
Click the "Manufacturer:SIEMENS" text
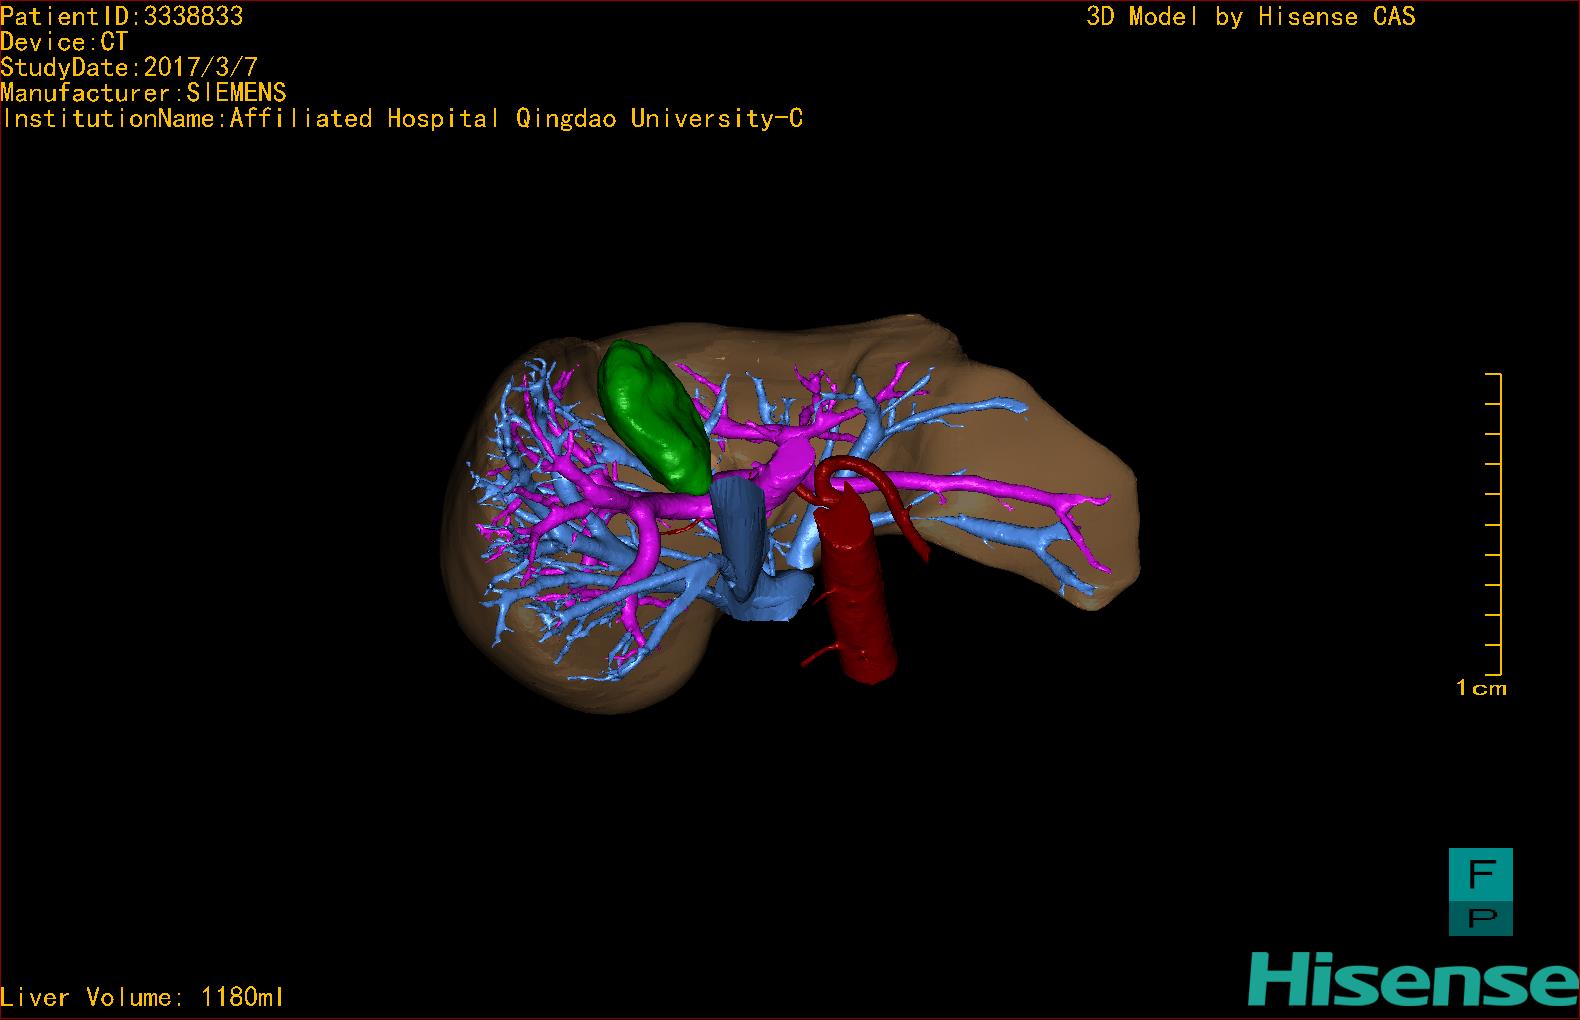pos(143,93)
